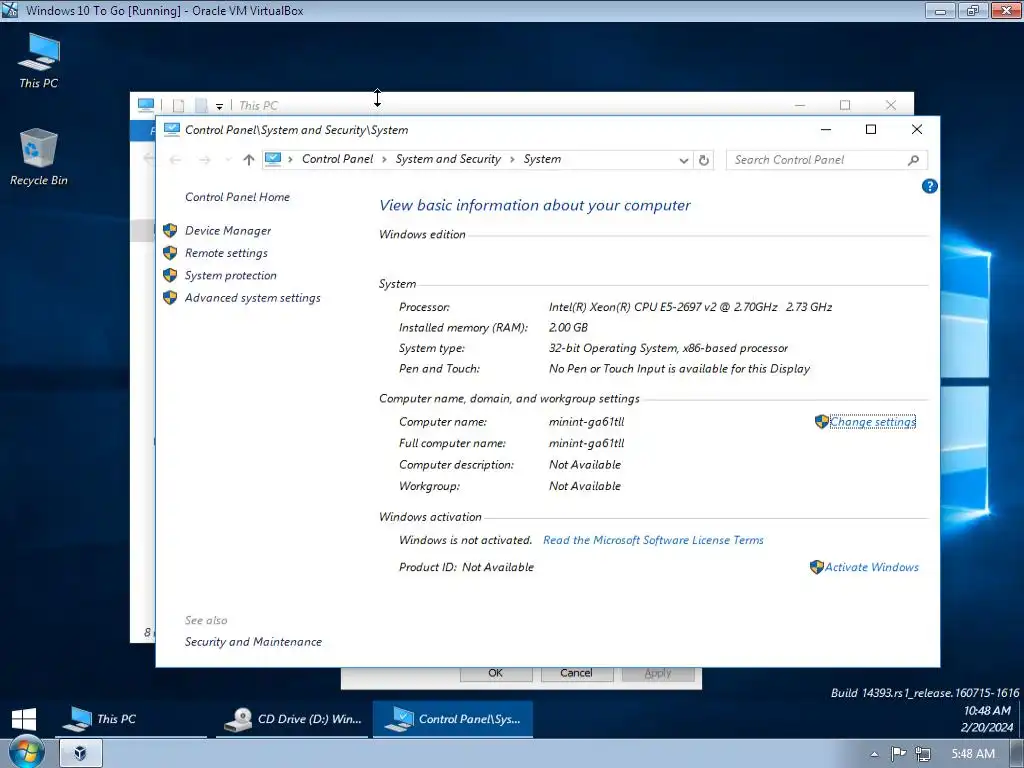Select System in the breadcrumb
Screen dimensions: 1024x768
pos(542,159)
